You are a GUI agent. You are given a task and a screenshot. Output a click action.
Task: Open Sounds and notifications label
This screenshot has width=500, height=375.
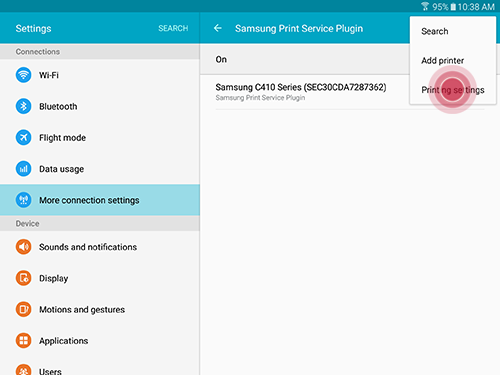88,247
